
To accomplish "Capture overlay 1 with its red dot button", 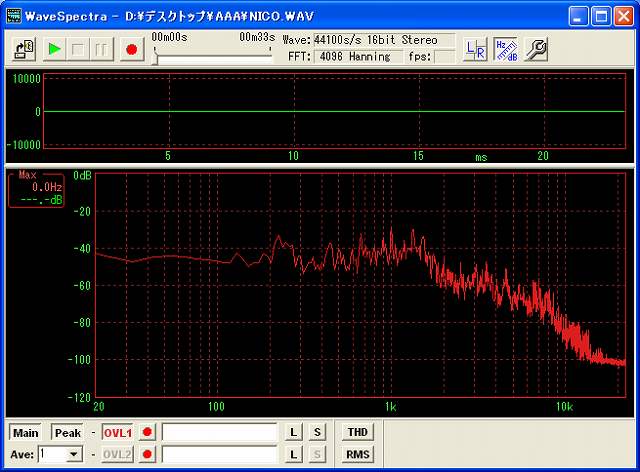I will (147, 432).
